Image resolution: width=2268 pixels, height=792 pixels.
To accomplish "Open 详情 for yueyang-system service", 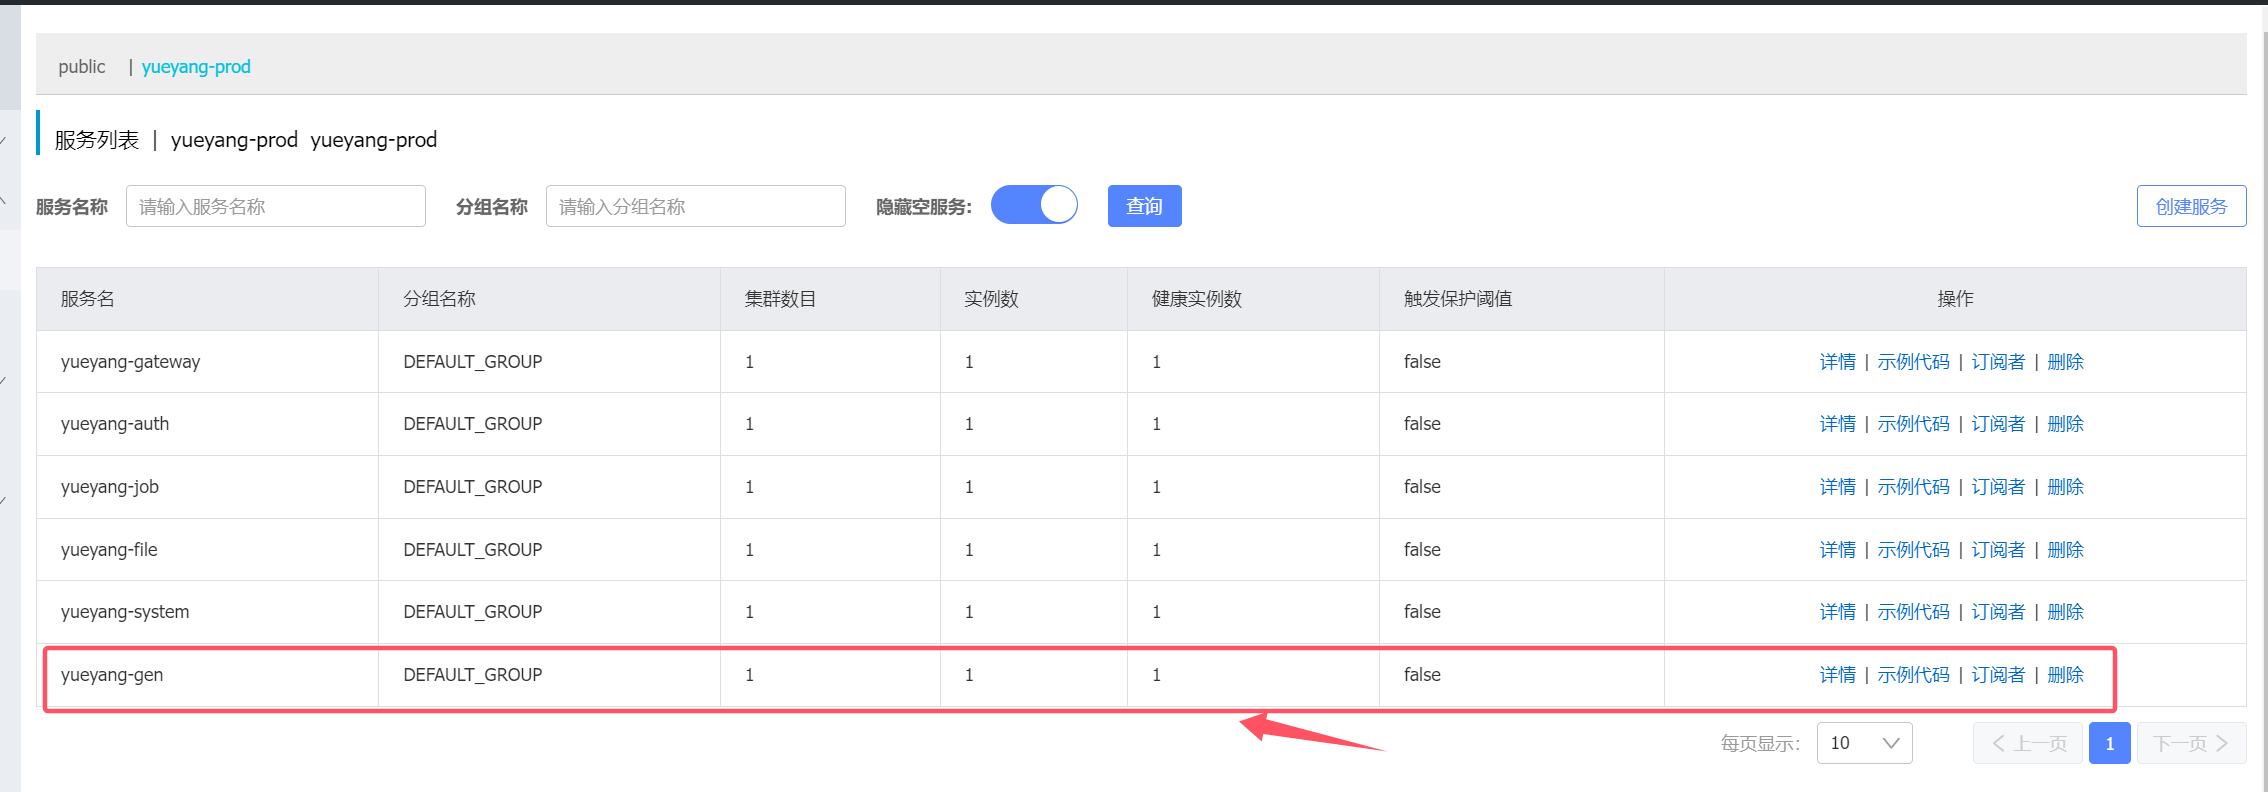I will point(1837,612).
